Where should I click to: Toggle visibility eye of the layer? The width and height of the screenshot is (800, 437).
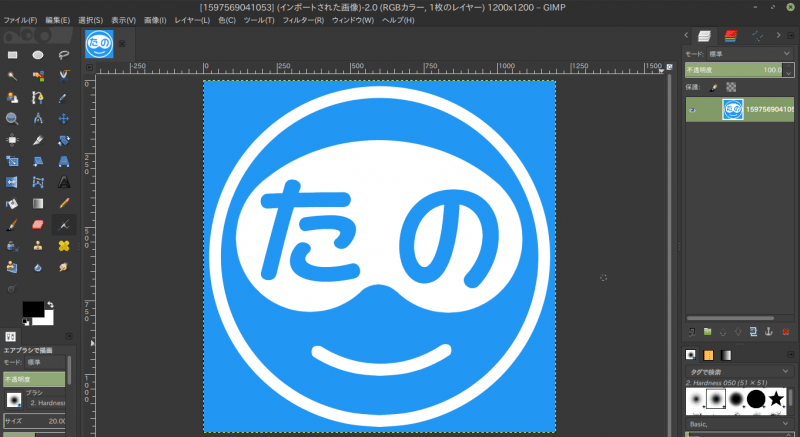pyautogui.click(x=692, y=110)
